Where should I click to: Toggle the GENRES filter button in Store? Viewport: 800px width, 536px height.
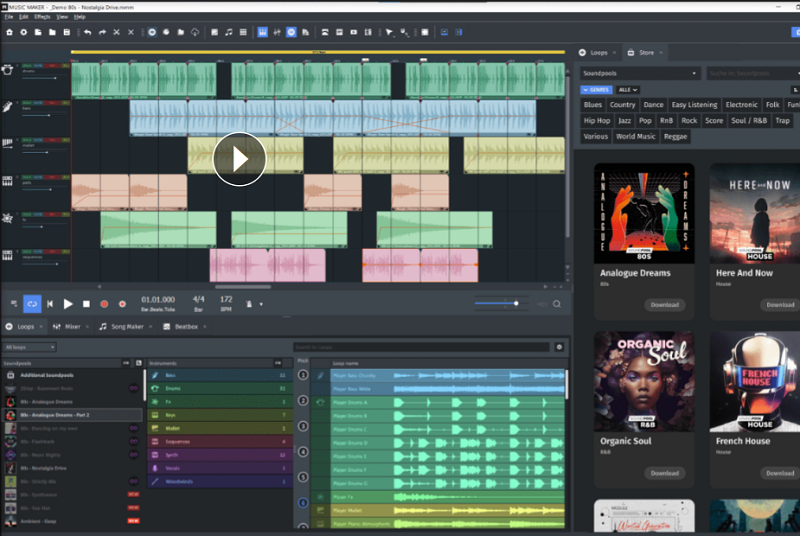[x=596, y=90]
